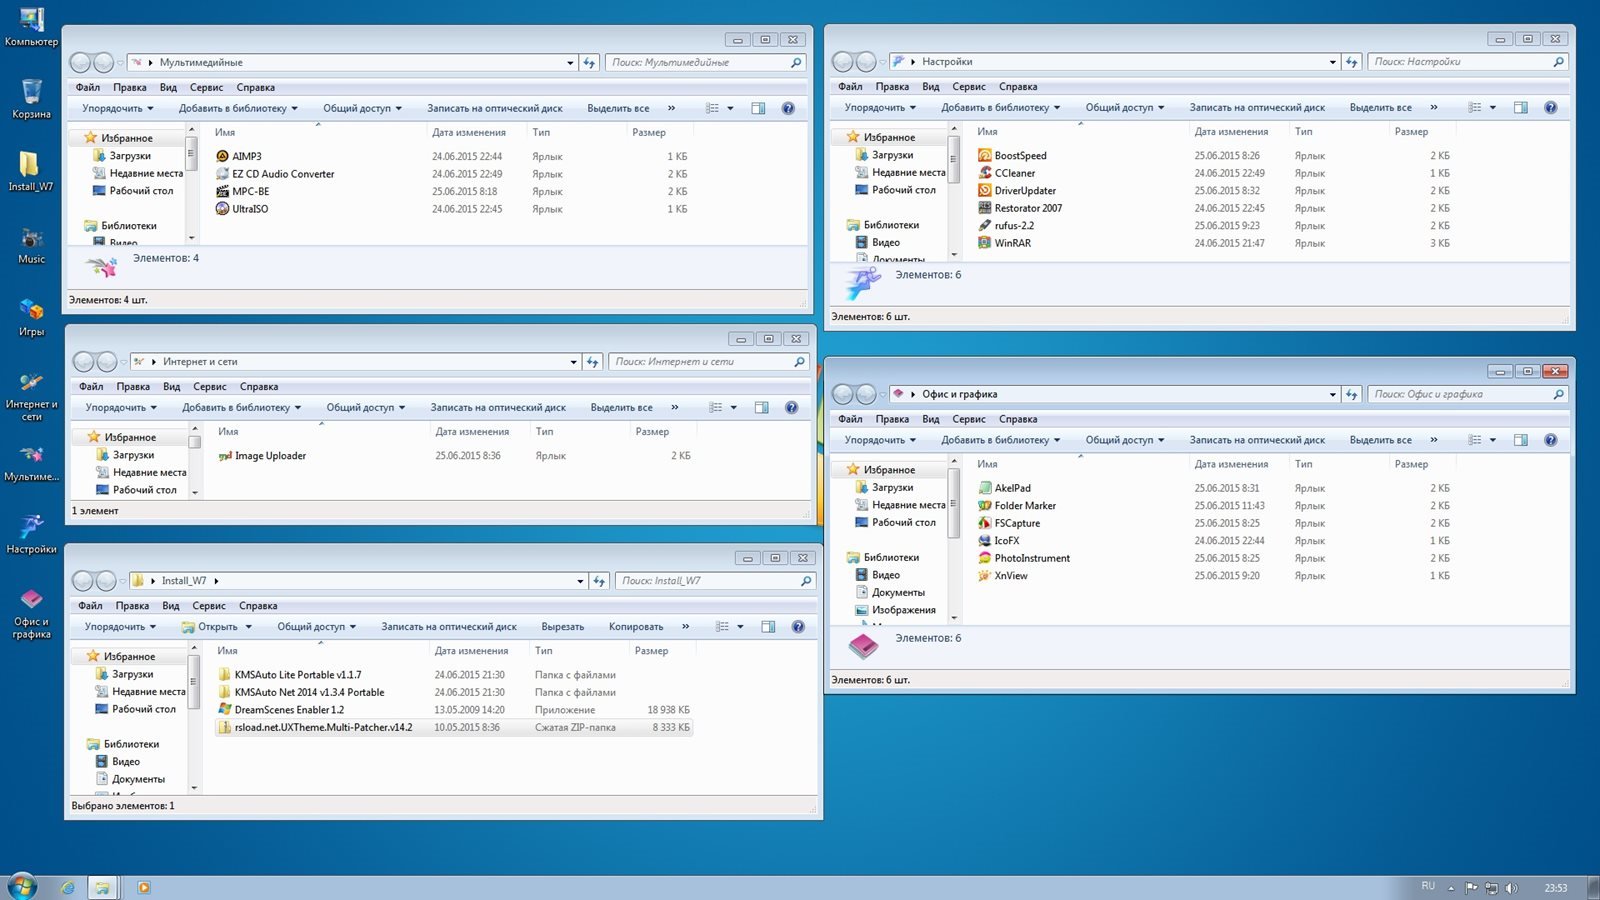The image size is (1600, 900).
Task: Select the MPC-BE shortcut icon
Action: (222, 191)
